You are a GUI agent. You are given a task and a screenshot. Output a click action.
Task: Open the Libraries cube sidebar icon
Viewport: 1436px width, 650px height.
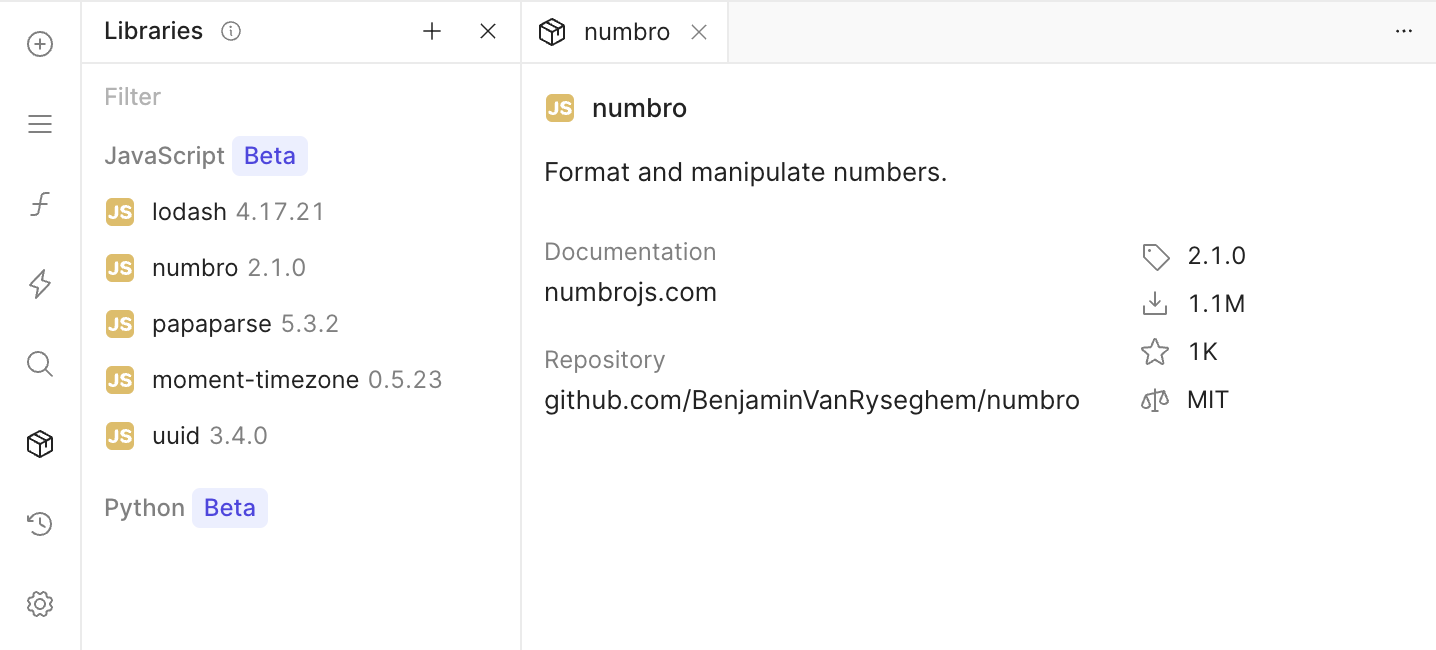[40, 444]
